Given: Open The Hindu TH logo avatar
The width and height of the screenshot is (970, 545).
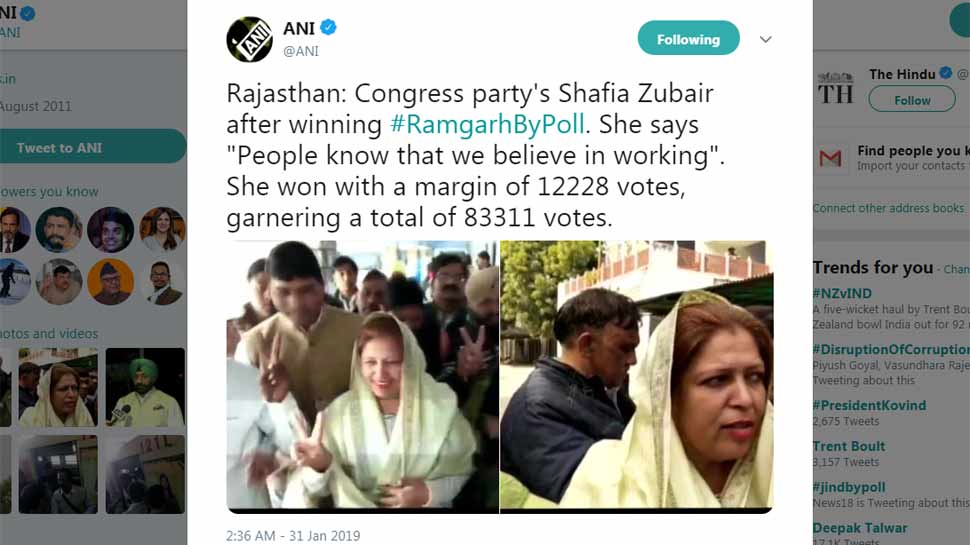Looking at the screenshot, I should 835,88.
